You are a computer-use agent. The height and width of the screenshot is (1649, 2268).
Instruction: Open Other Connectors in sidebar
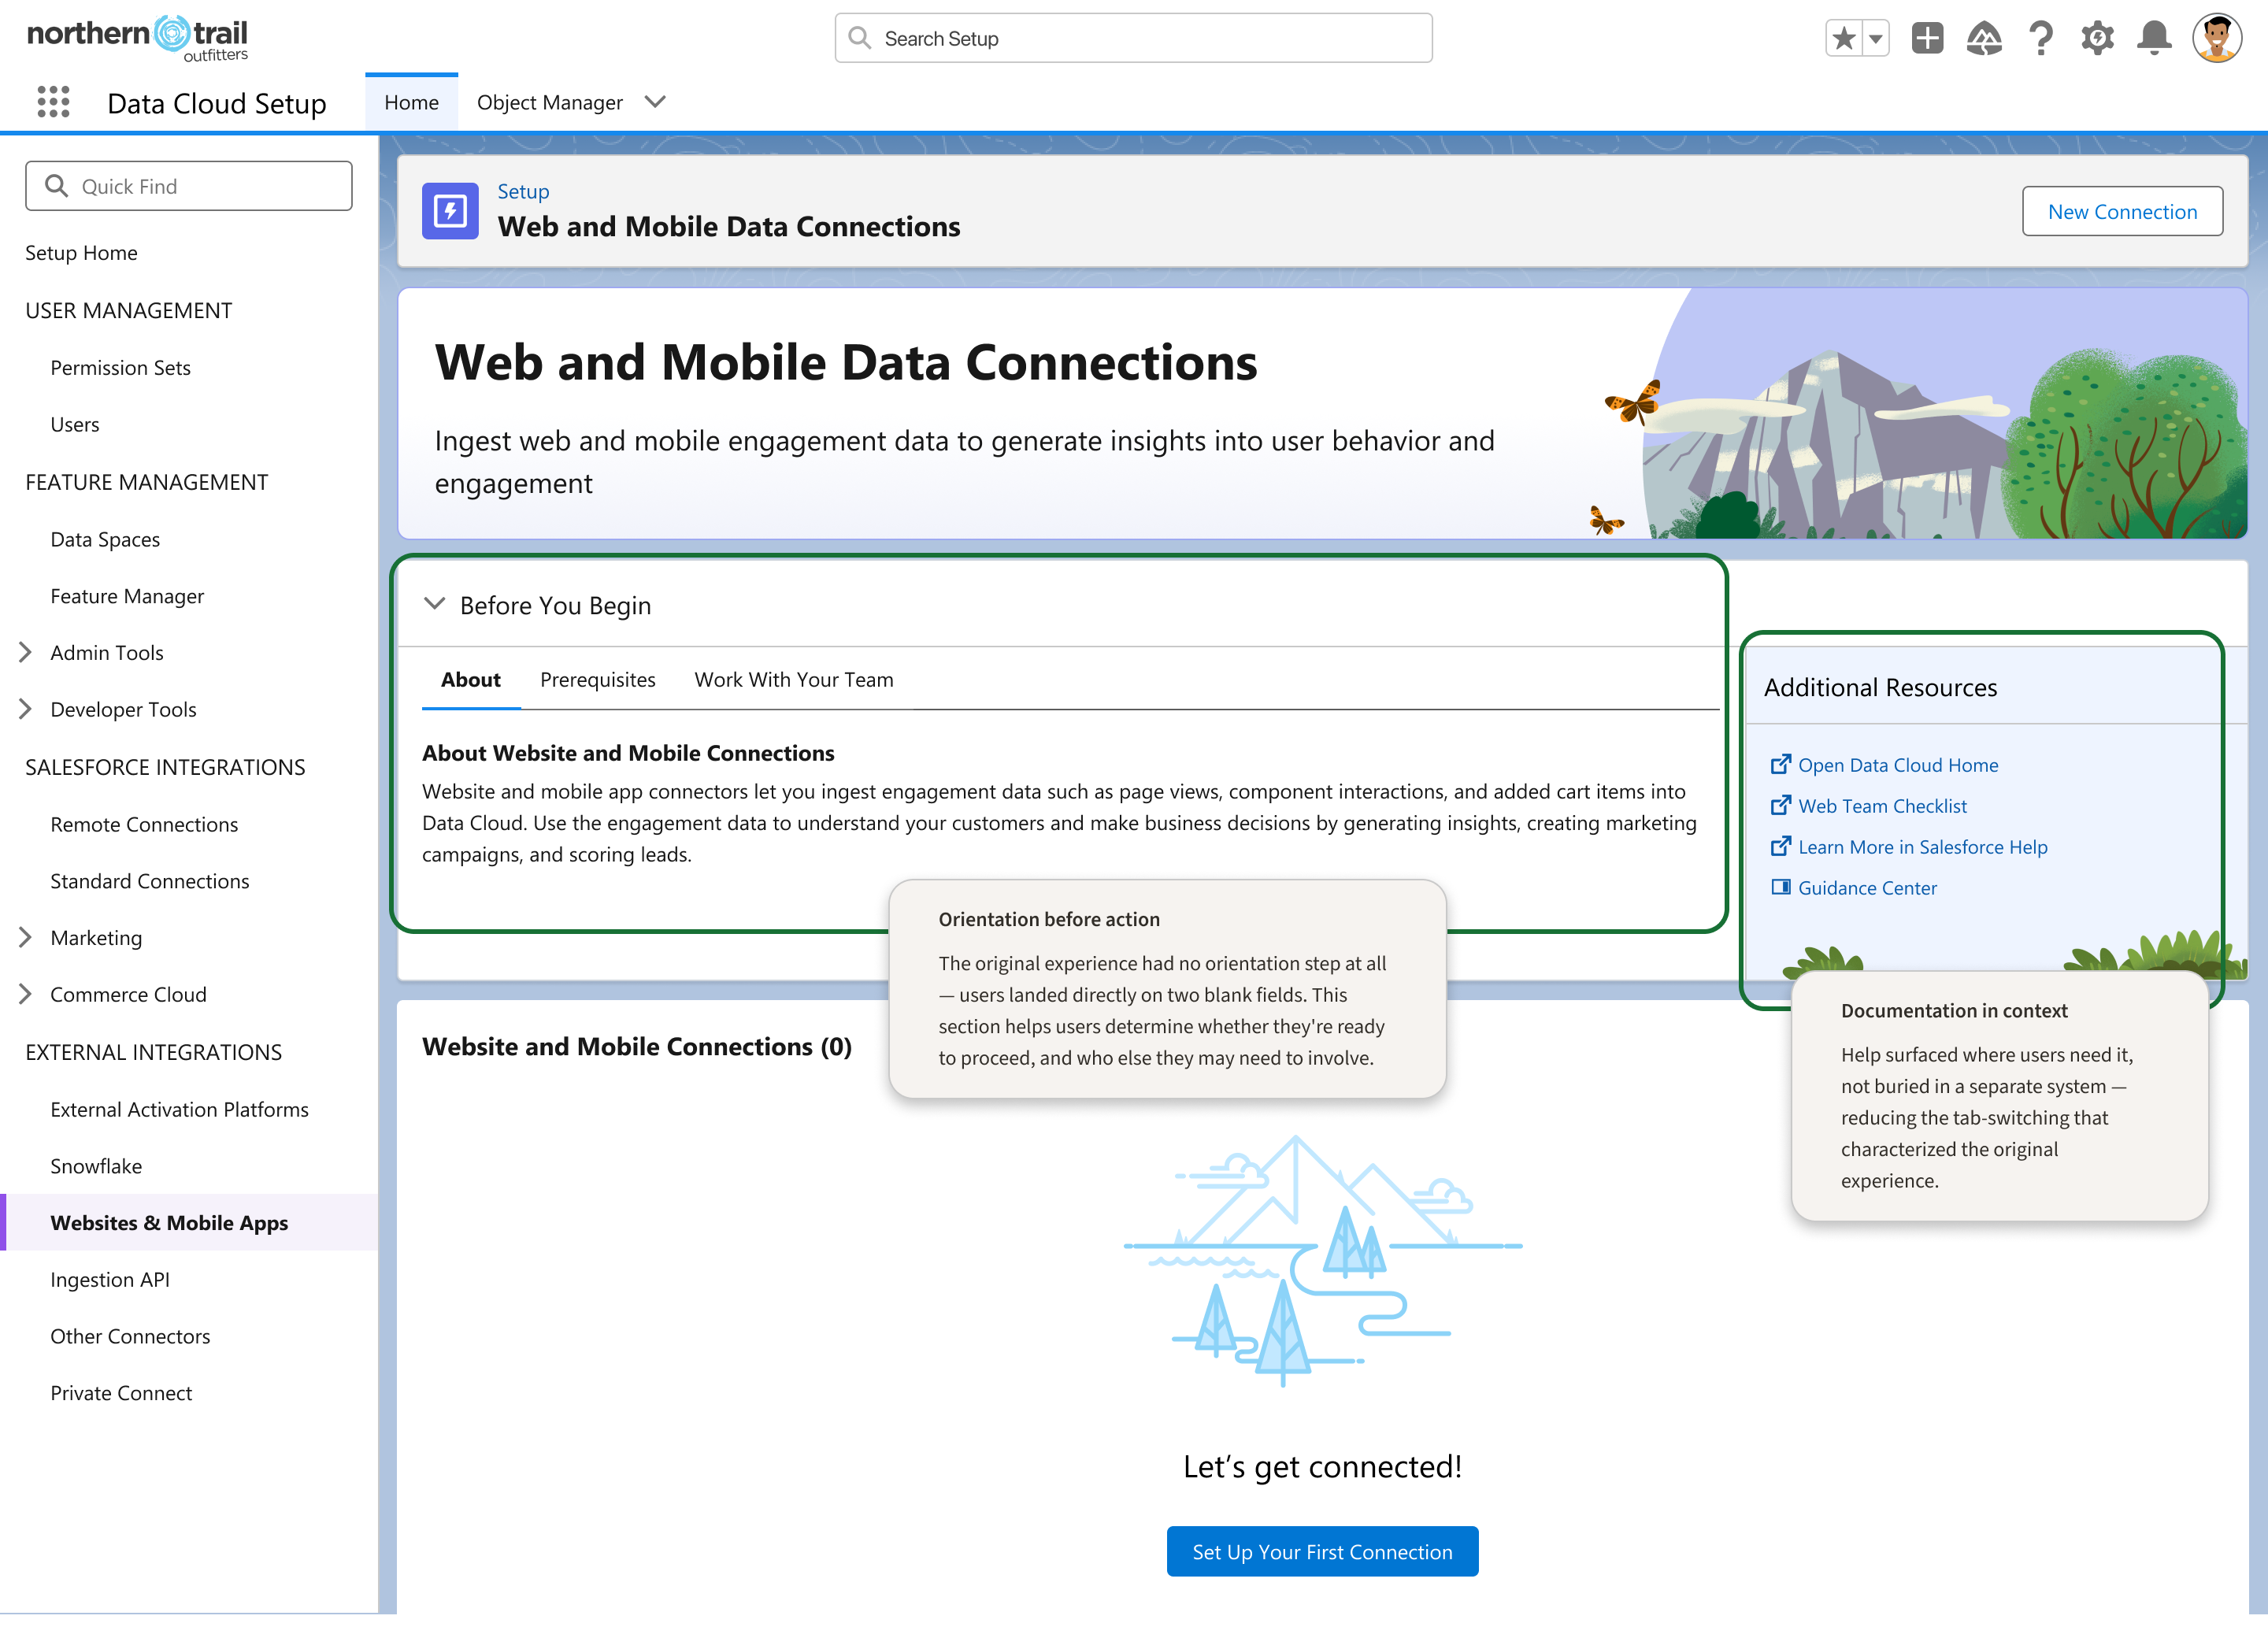coord(130,1337)
